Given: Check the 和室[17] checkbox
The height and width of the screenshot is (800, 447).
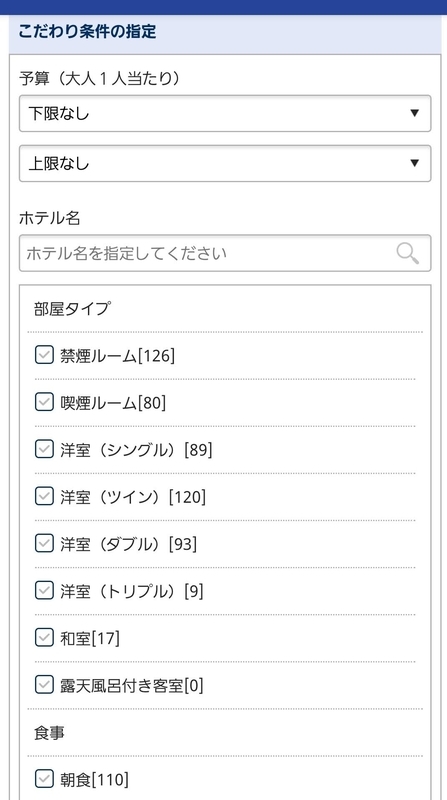Looking at the screenshot, I should click(44, 637).
